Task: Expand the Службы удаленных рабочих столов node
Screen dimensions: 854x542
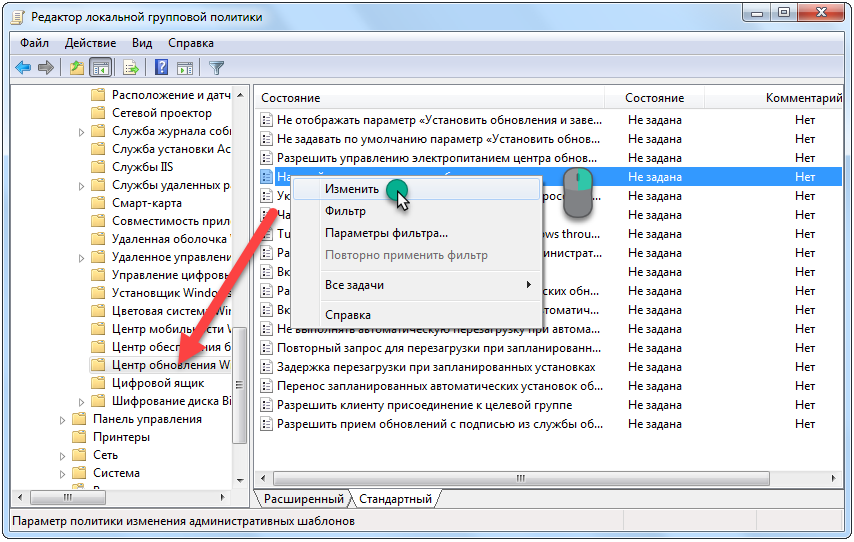Action: (x=81, y=185)
